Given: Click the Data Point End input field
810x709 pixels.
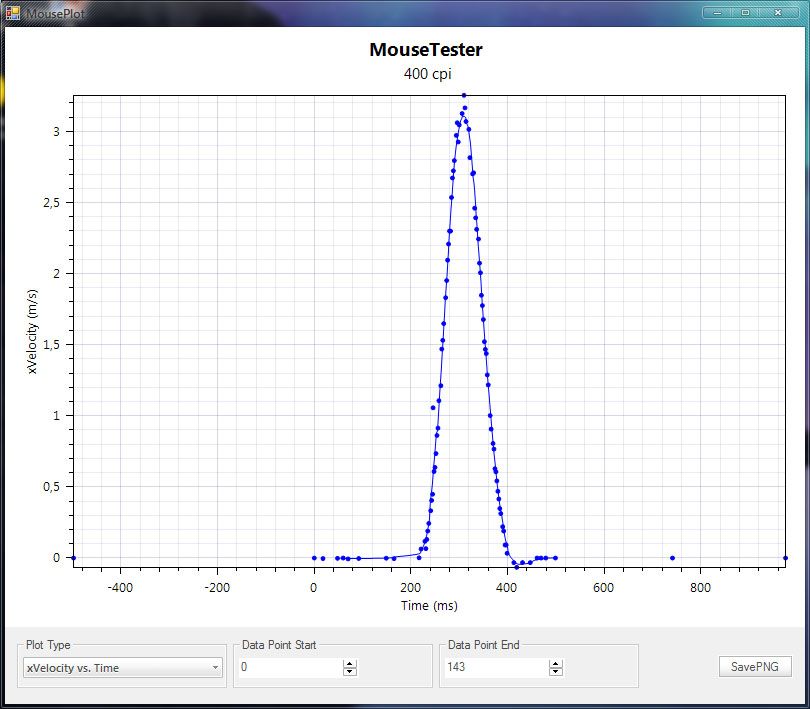Looking at the screenshot, I should click(x=496, y=667).
